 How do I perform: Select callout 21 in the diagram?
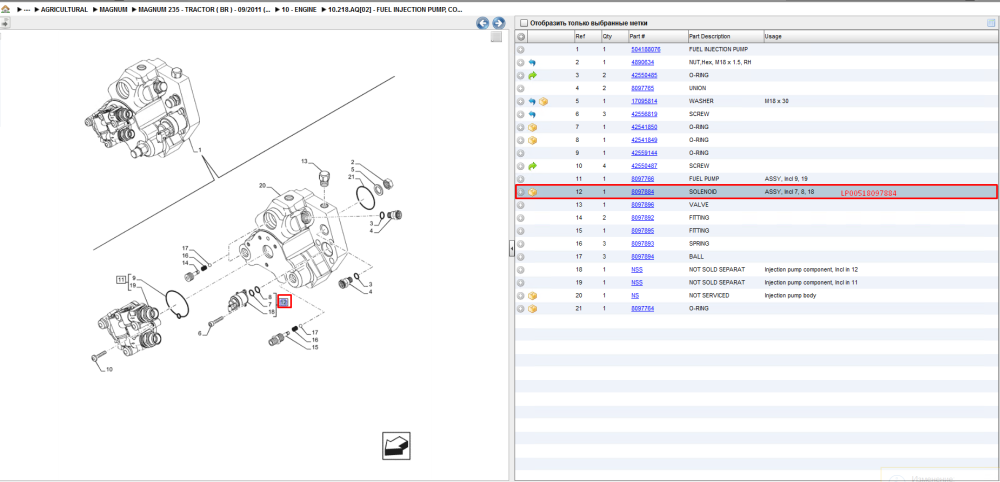351,177
